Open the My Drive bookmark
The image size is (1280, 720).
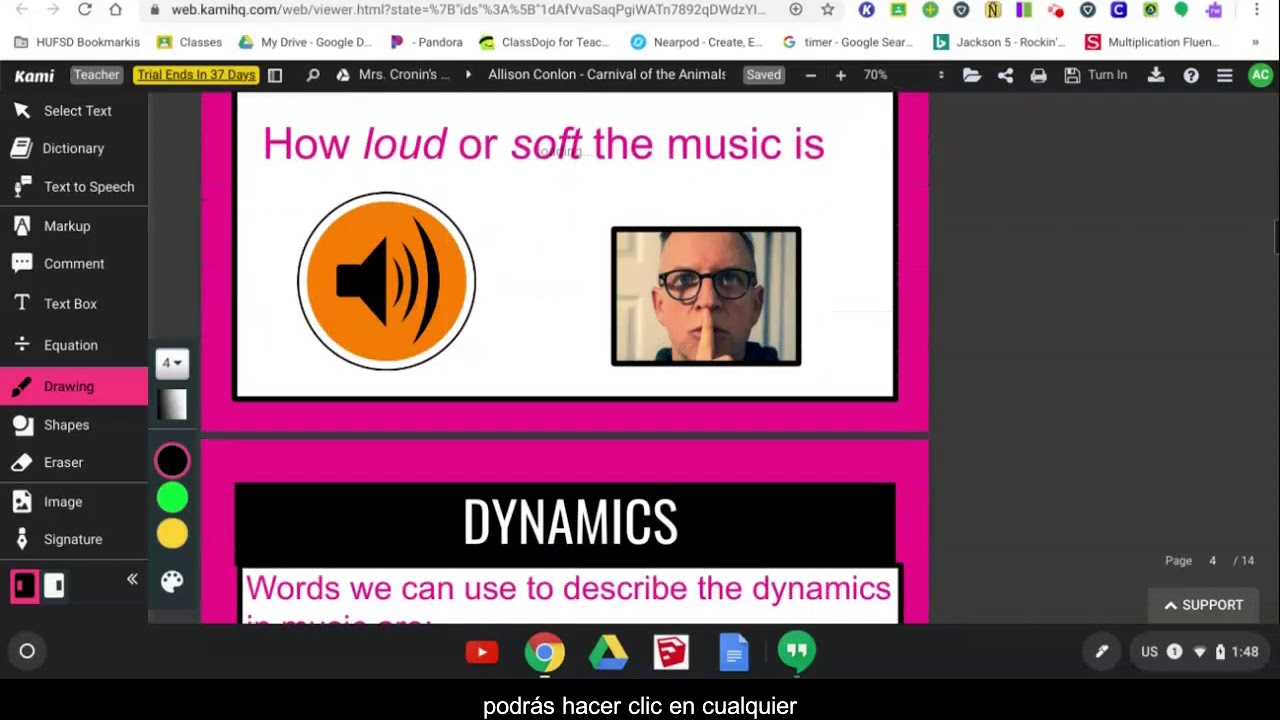pos(305,42)
